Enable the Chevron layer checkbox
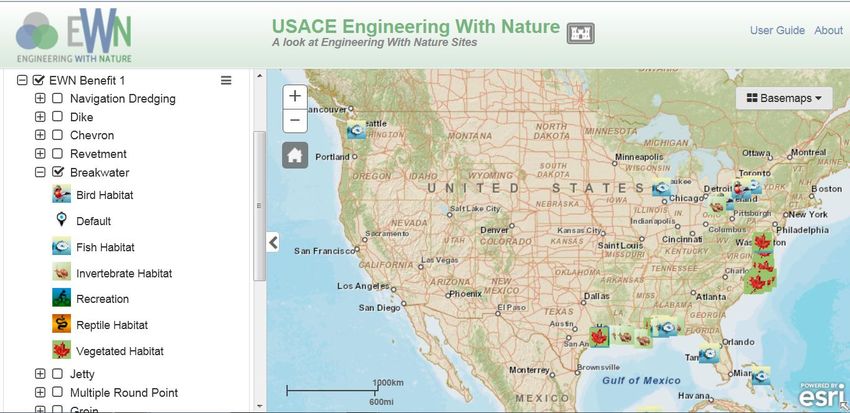 (57, 135)
